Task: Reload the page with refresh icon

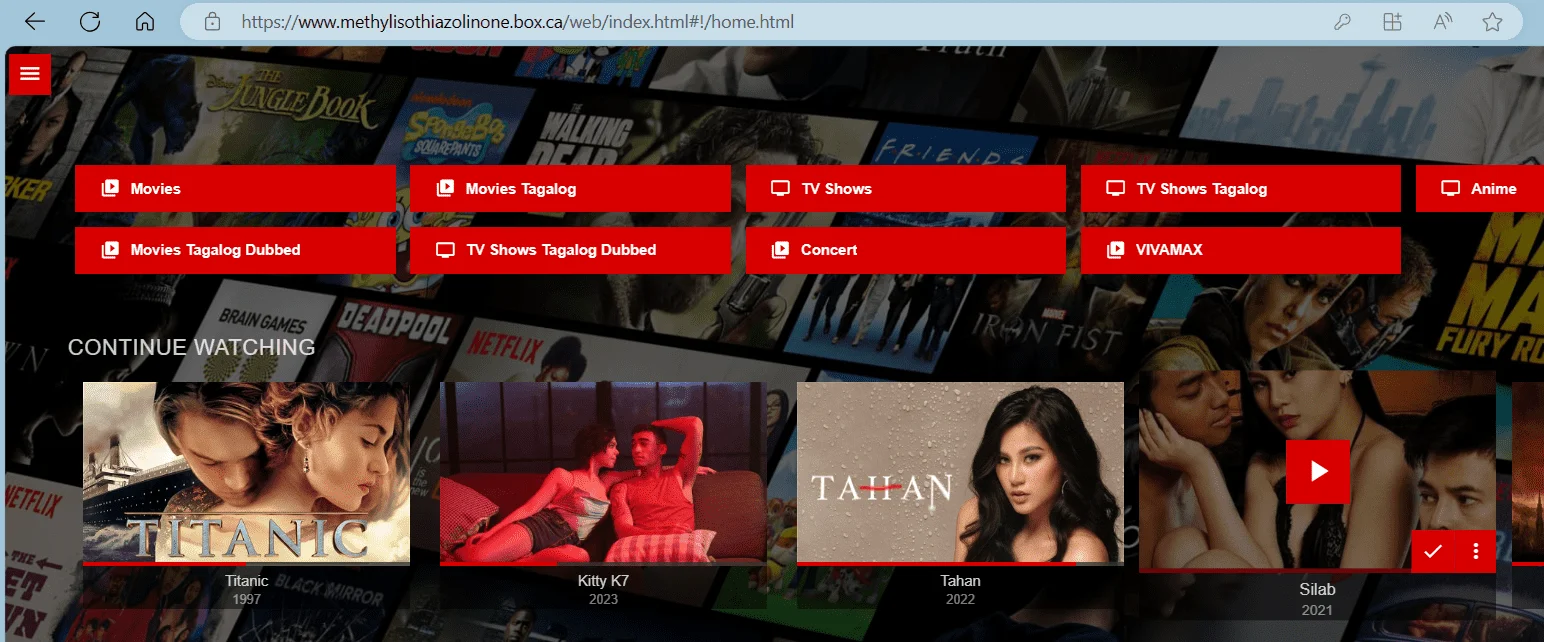Action: 90,21
